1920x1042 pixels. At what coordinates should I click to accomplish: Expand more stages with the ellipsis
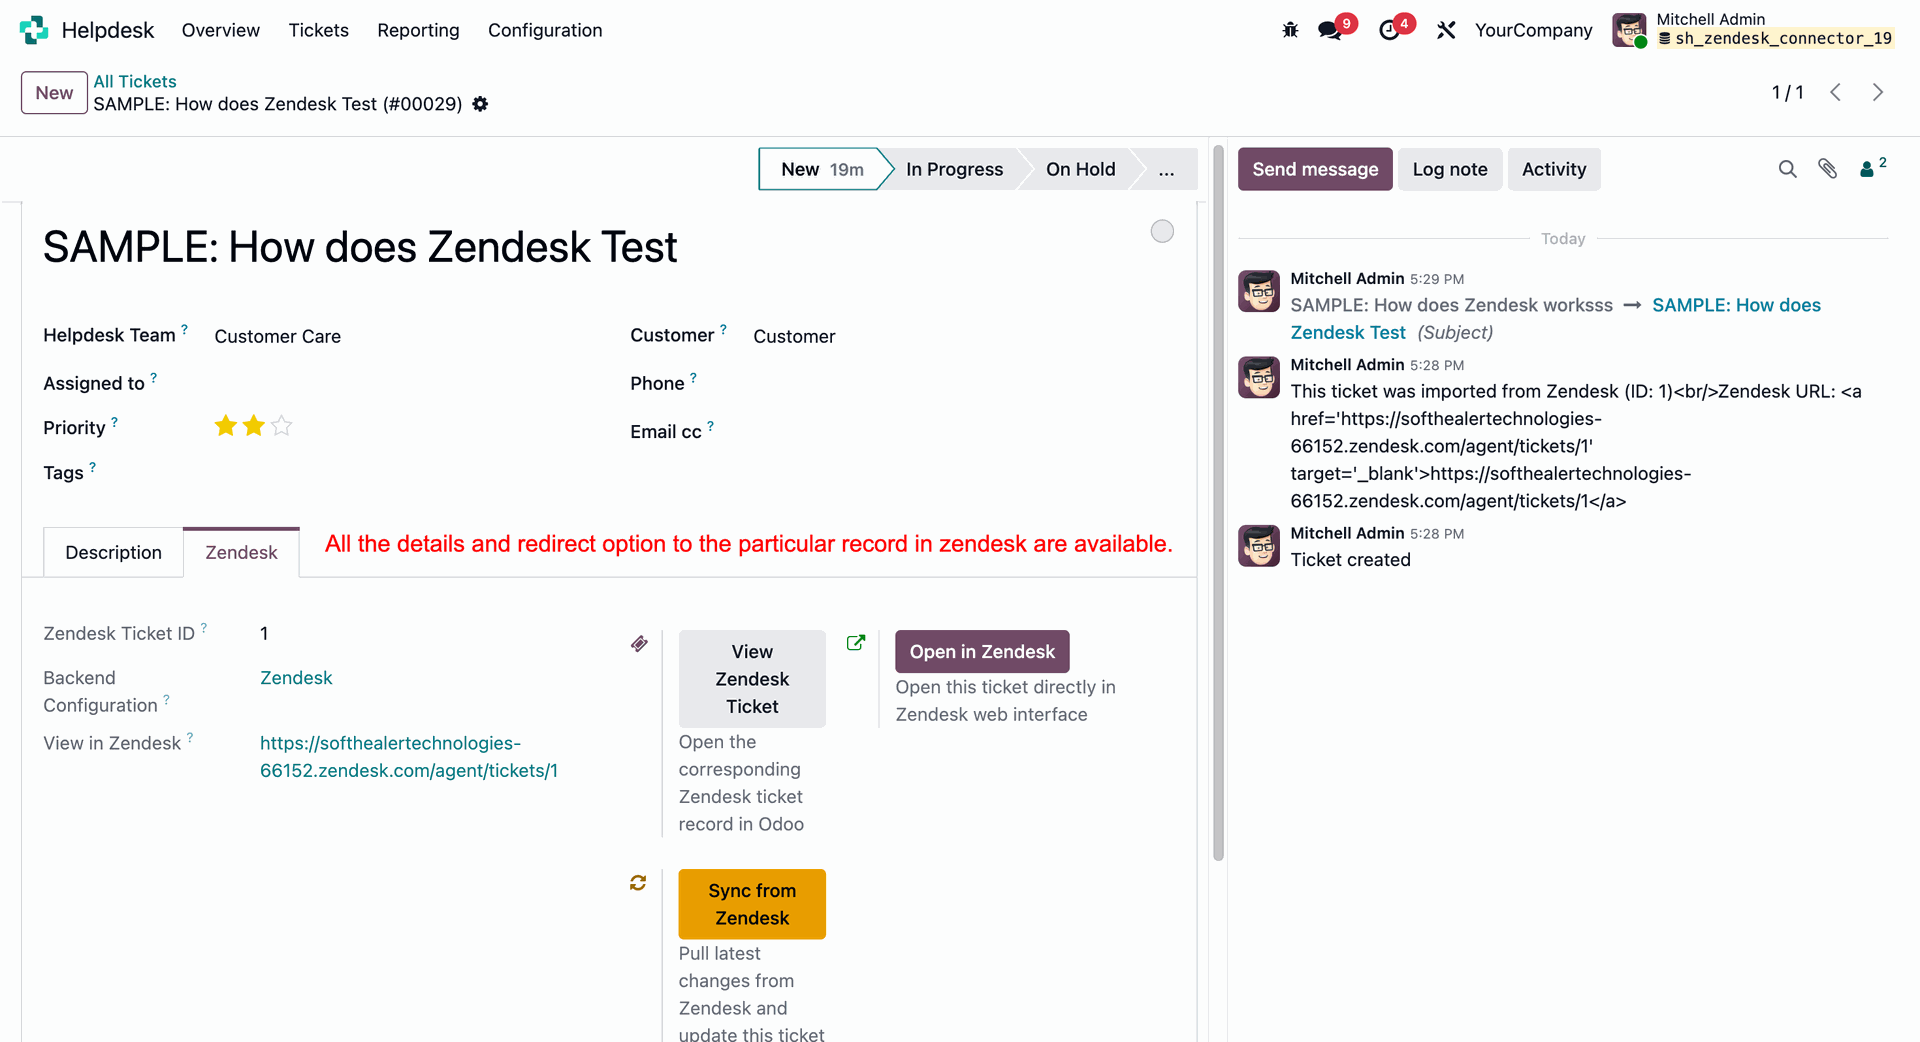(1166, 169)
